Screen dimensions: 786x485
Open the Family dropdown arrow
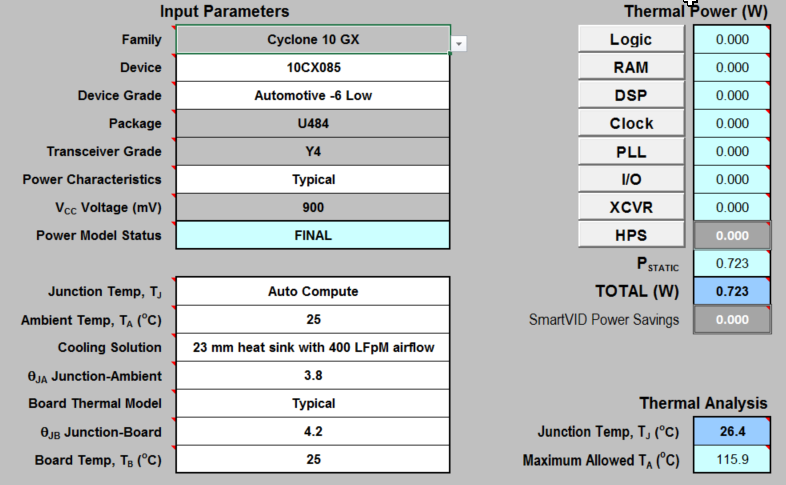pyautogui.click(x=459, y=44)
